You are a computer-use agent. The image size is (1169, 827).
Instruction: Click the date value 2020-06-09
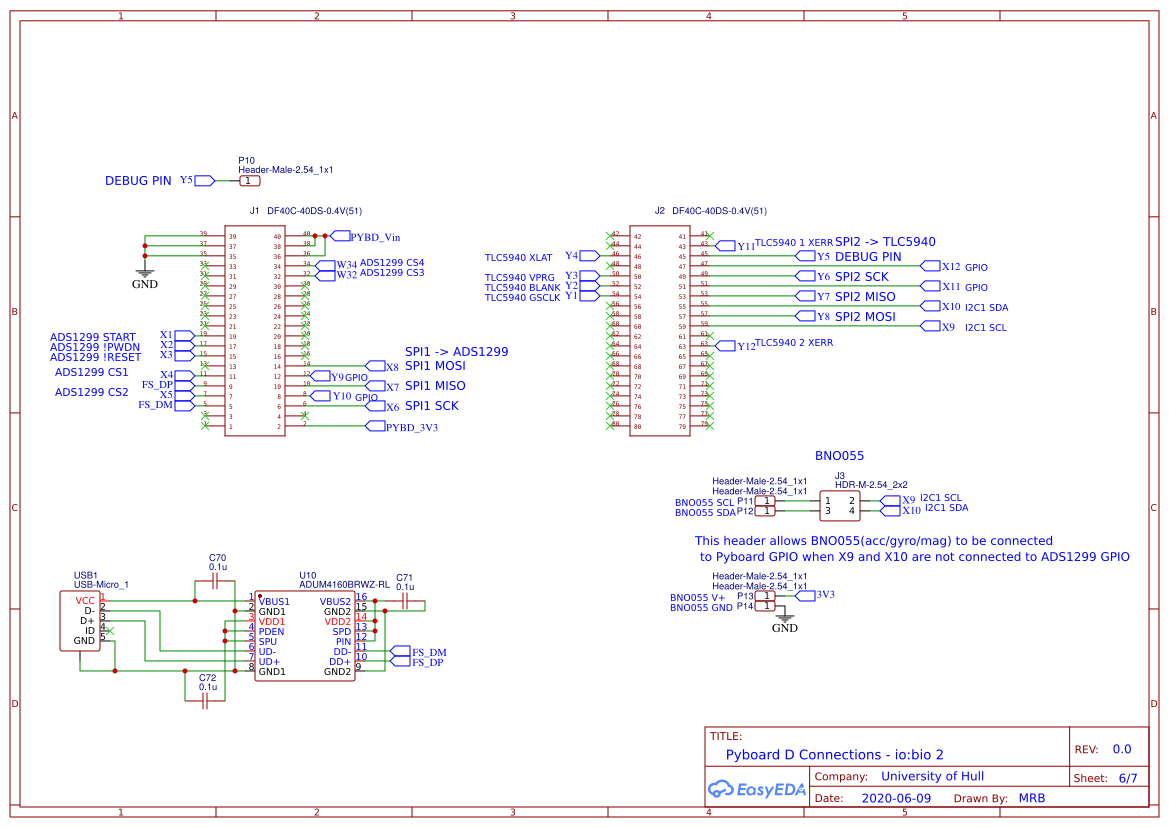point(895,799)
